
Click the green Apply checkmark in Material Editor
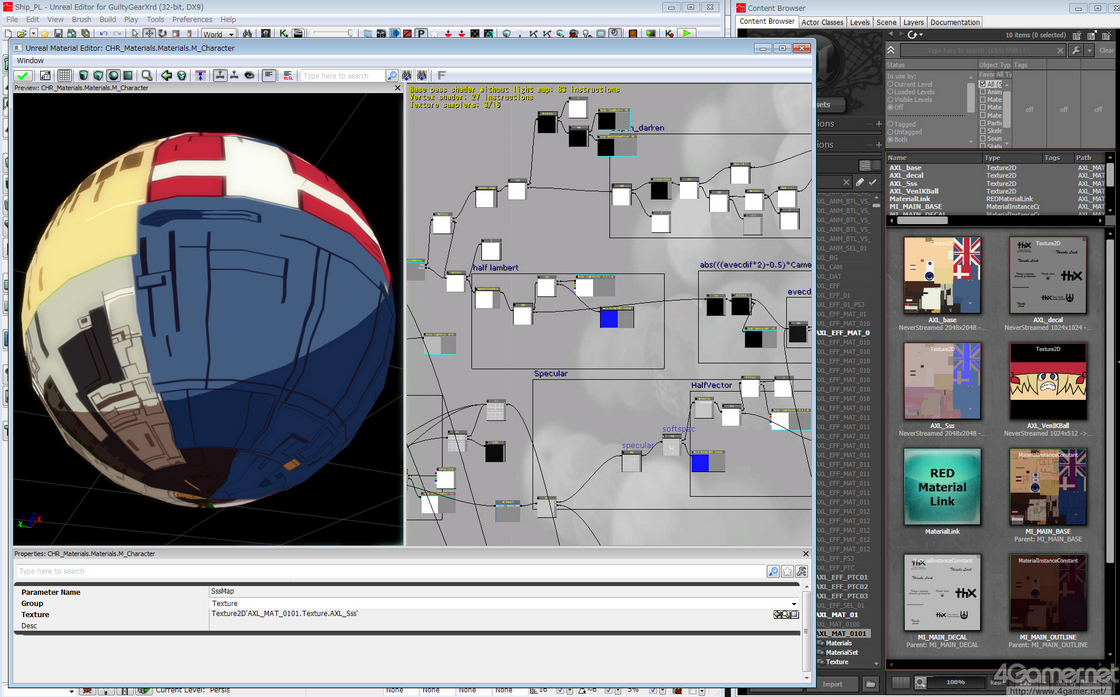(23, 76)
